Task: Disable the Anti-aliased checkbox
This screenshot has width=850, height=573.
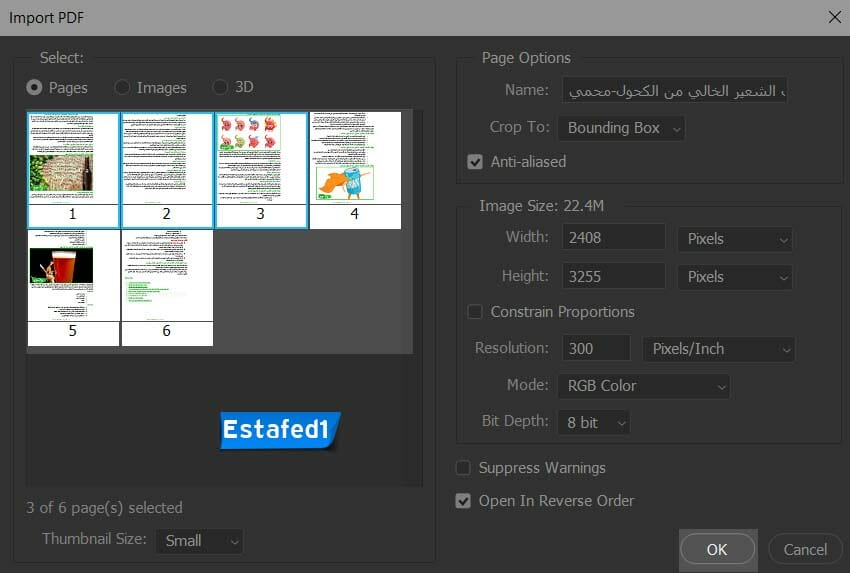Action: (475, 162)
